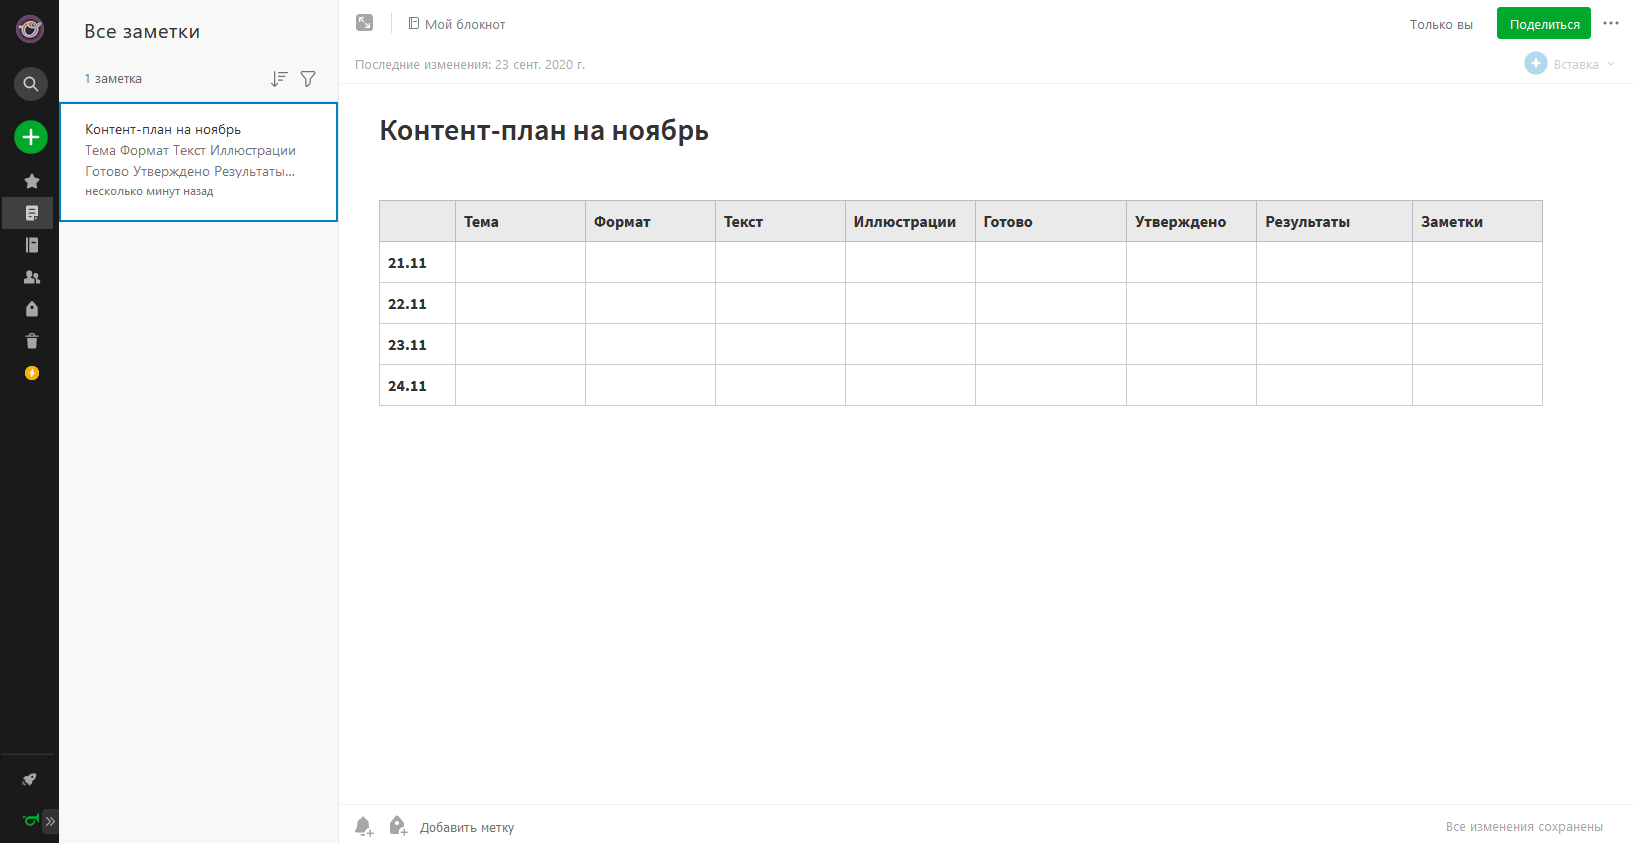Image resolution: width=1633 pixels, height=843 pixels.
Task: Open Shared with Me people icon
Action: coord(32,277)
